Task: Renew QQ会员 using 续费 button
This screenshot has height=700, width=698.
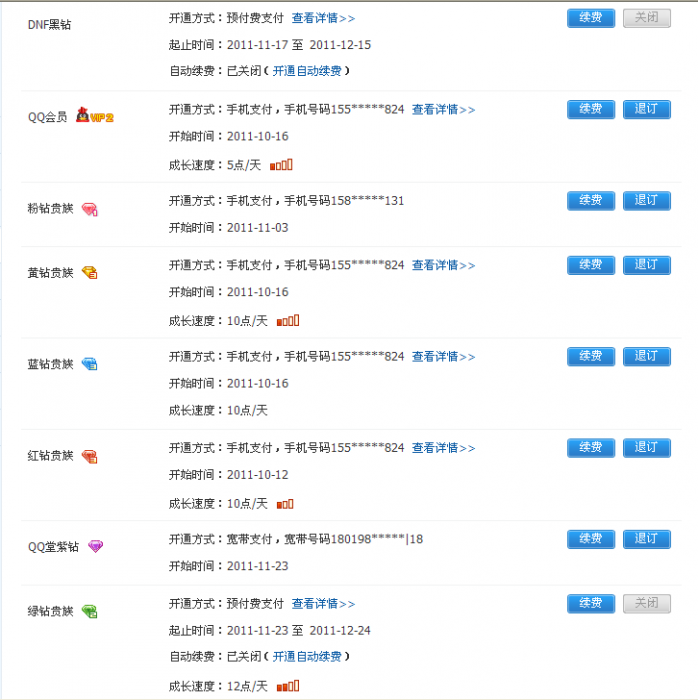Action: coord(591,109)
